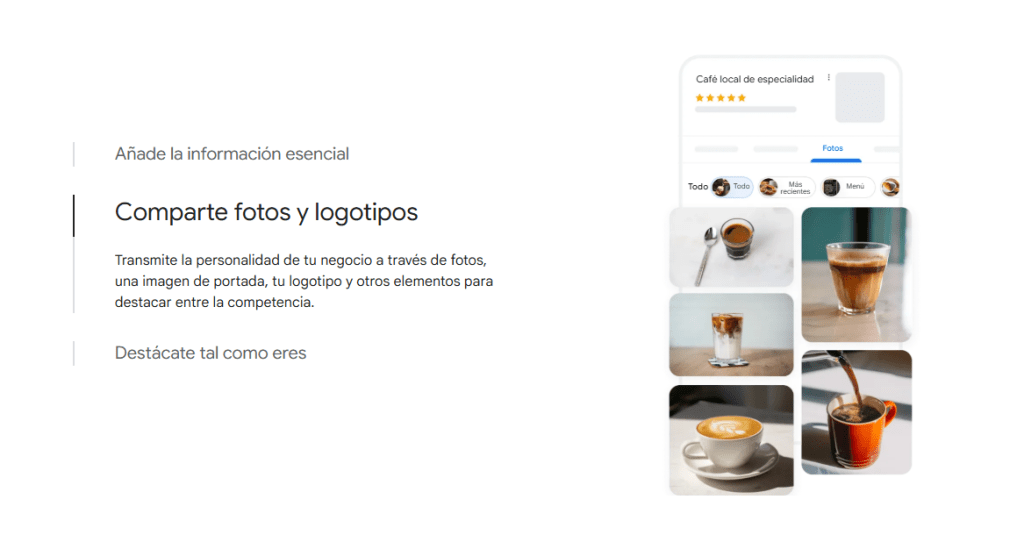Click the partially visible croissant filter chip

pyautogui.click(x=890, y=187)
